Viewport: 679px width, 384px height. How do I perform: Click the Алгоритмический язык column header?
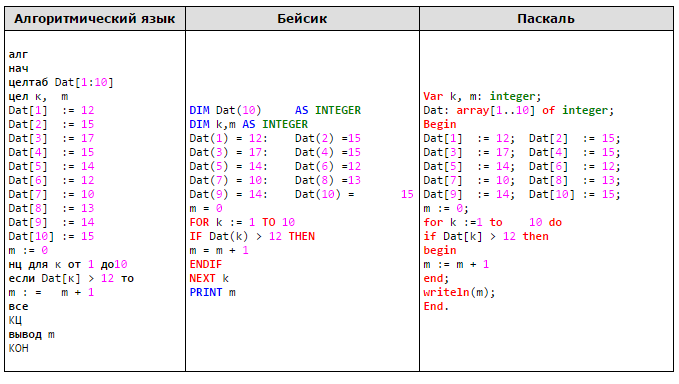tap(95, 19)
